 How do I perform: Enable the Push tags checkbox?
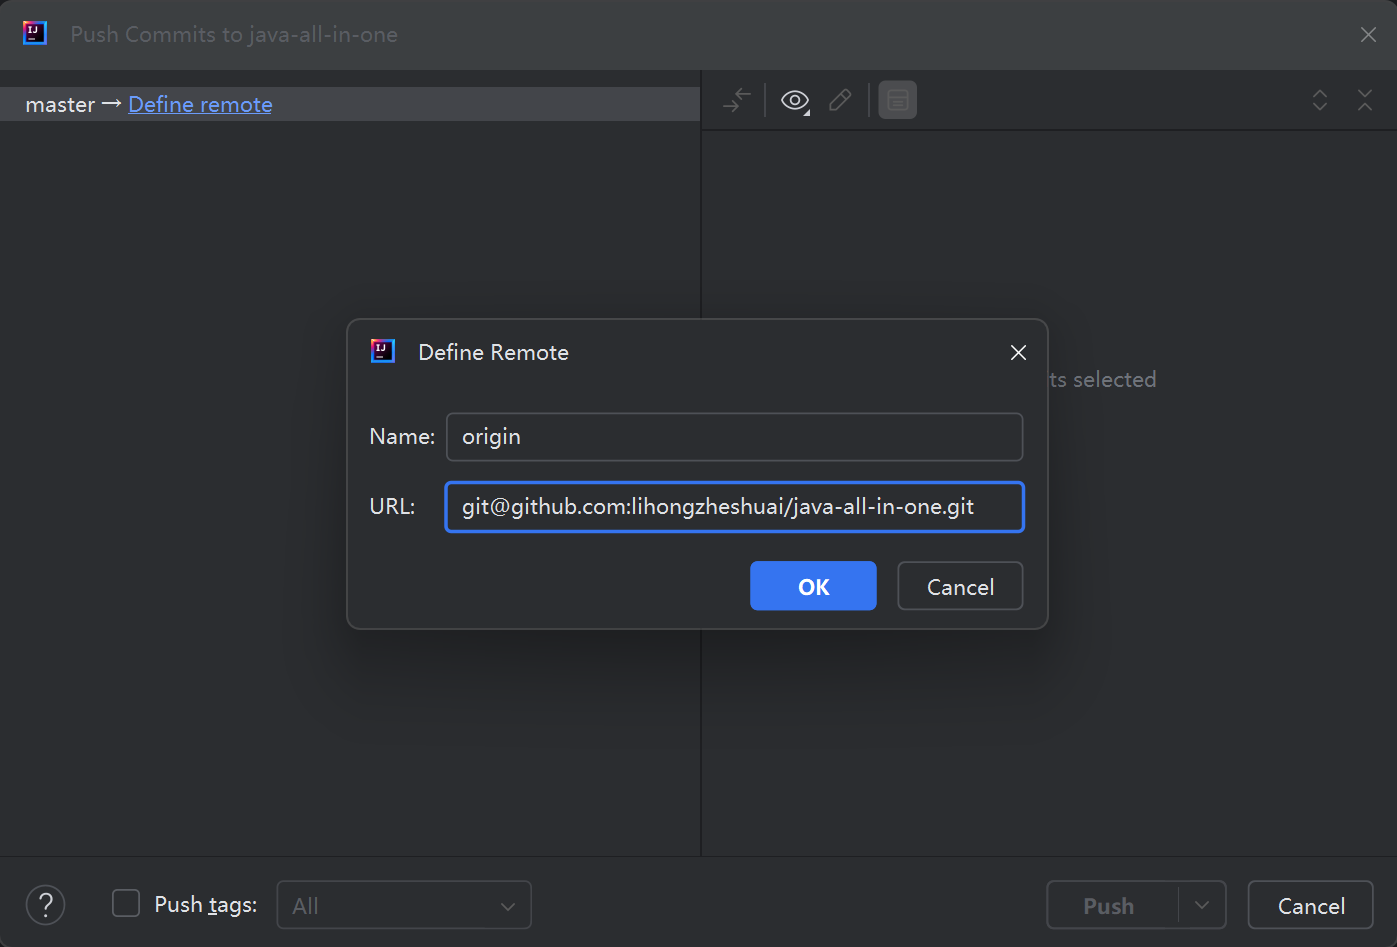coord(126,904)
